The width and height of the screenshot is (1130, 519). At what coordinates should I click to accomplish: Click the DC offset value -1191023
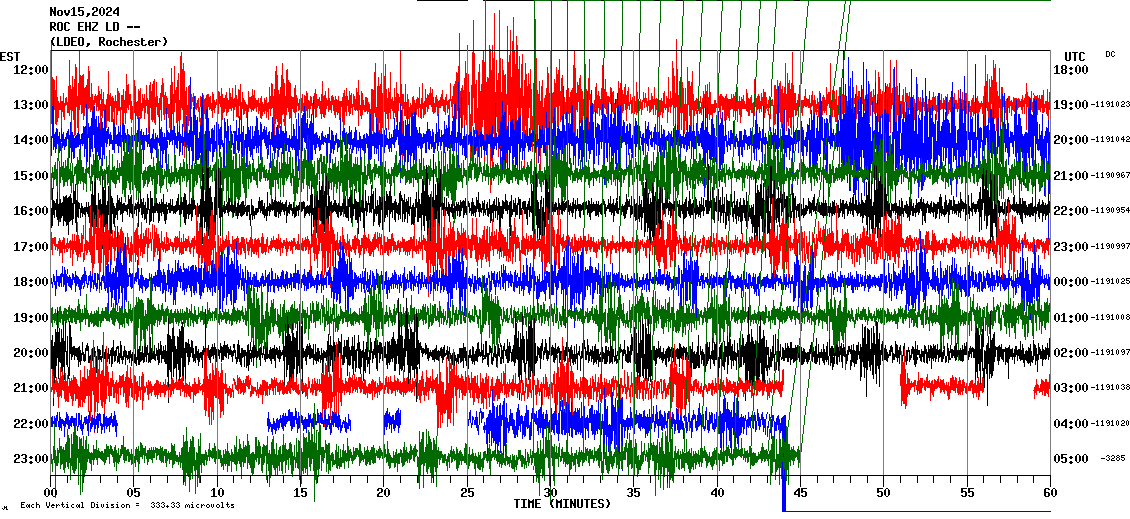pyautogui.click(x=1110, y=105)
